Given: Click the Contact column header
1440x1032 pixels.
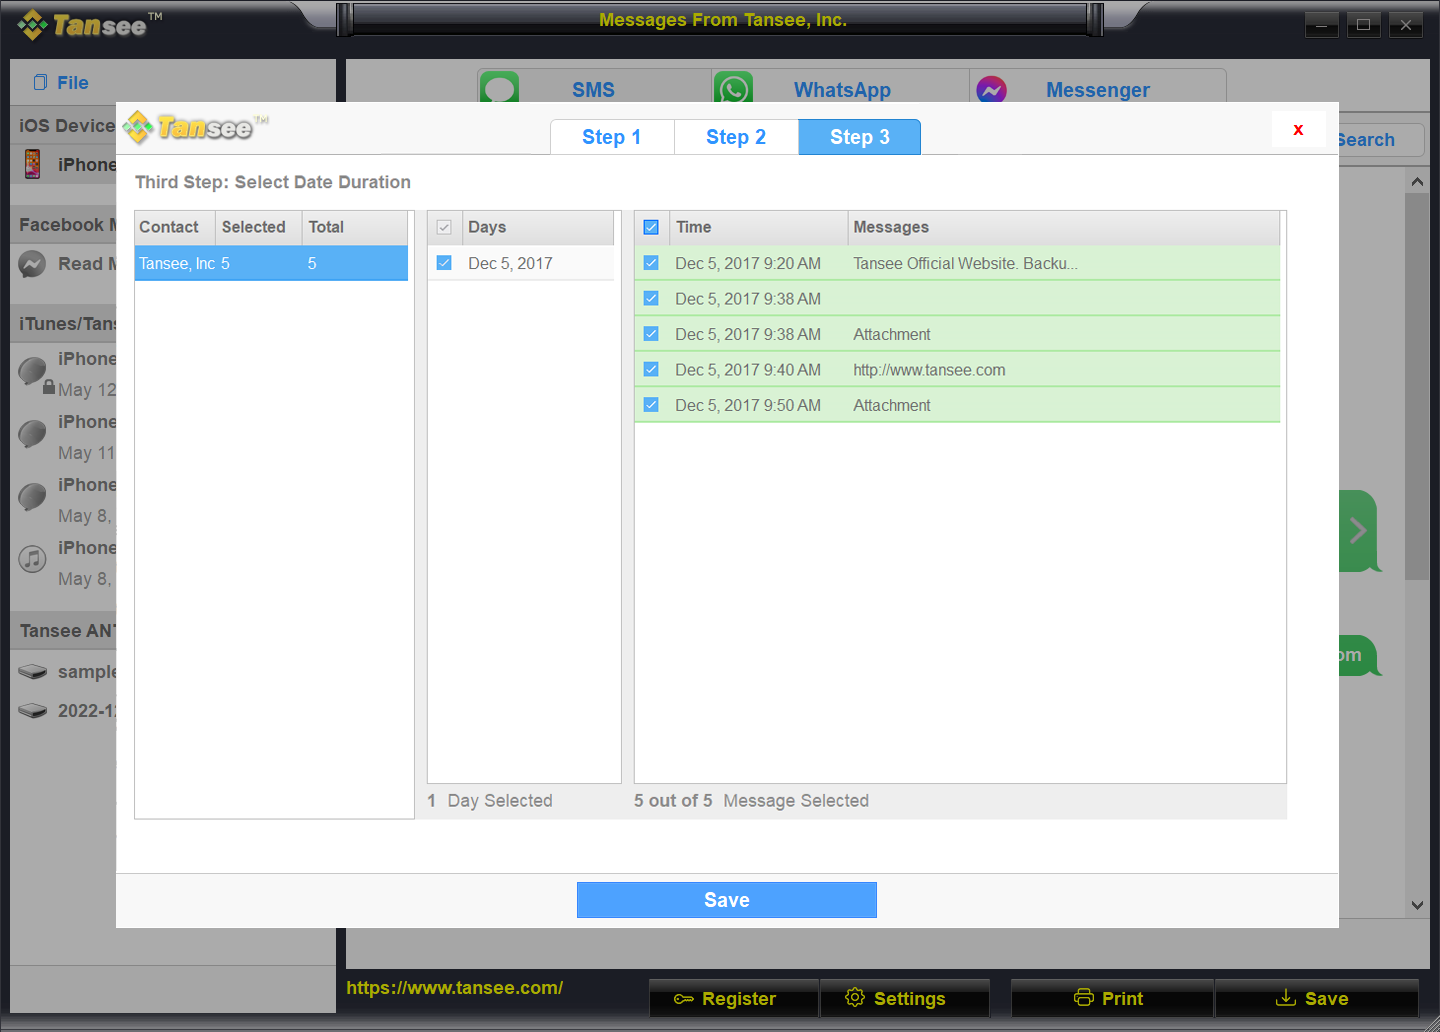Looking at the screenshot, I should [175, 227].
